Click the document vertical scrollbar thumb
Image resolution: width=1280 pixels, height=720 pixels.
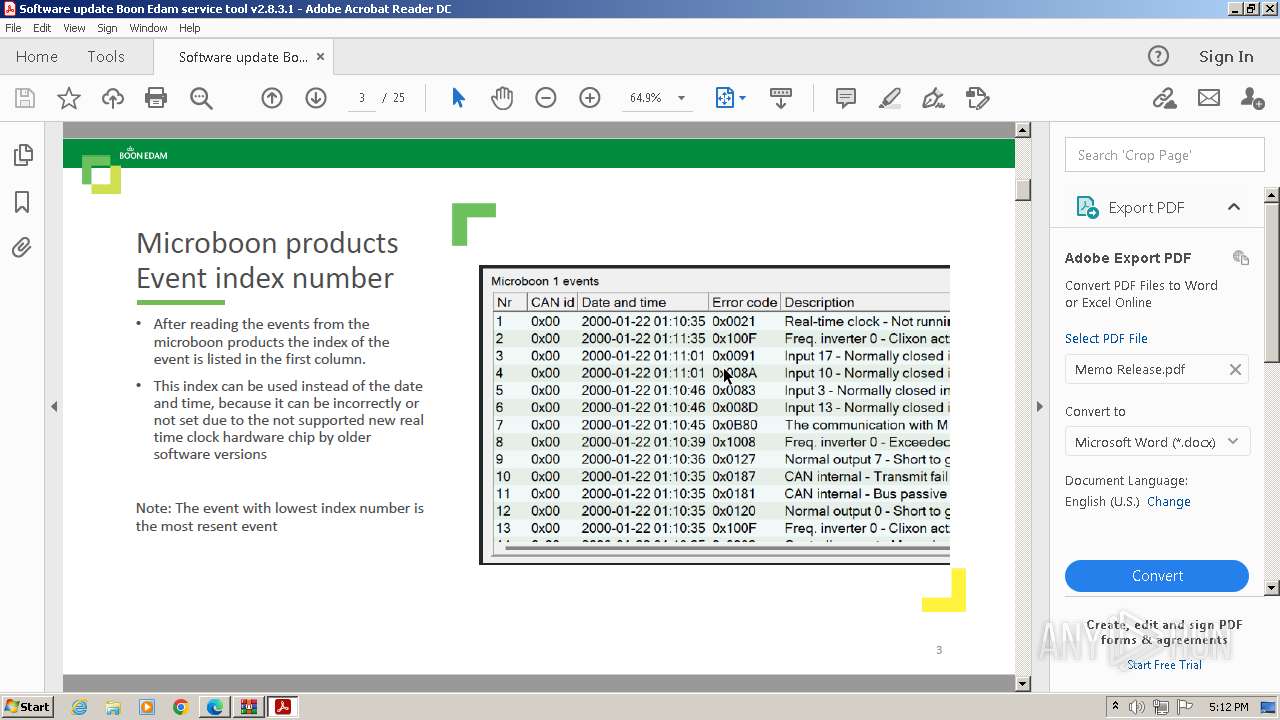(x=1022, y=189)
